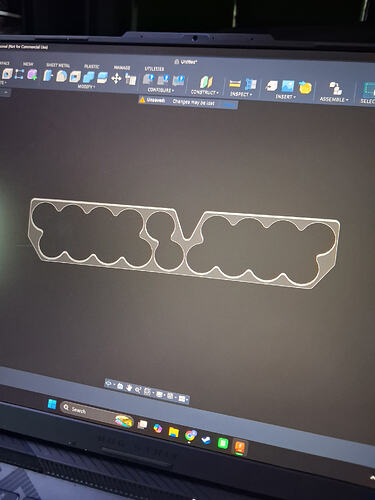Open the Copilot taskbar icon
Viewport: 375px width, 500px height.
(x=158, y=428)
